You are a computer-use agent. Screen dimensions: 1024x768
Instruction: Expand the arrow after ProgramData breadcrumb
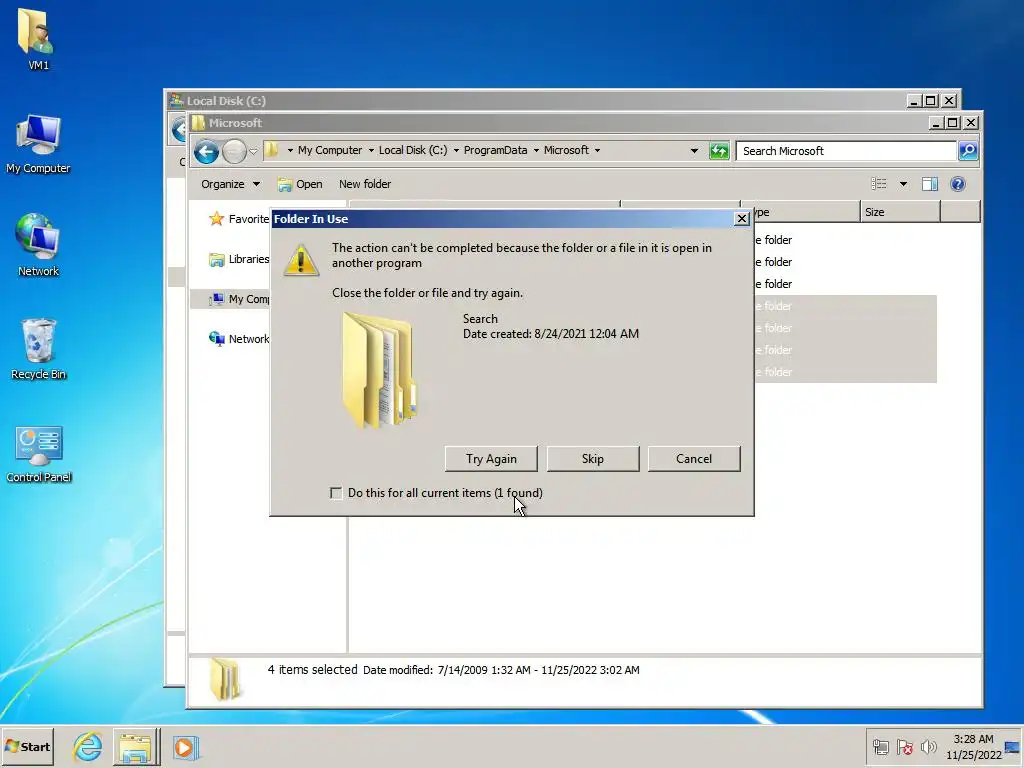tap(536, 150)
